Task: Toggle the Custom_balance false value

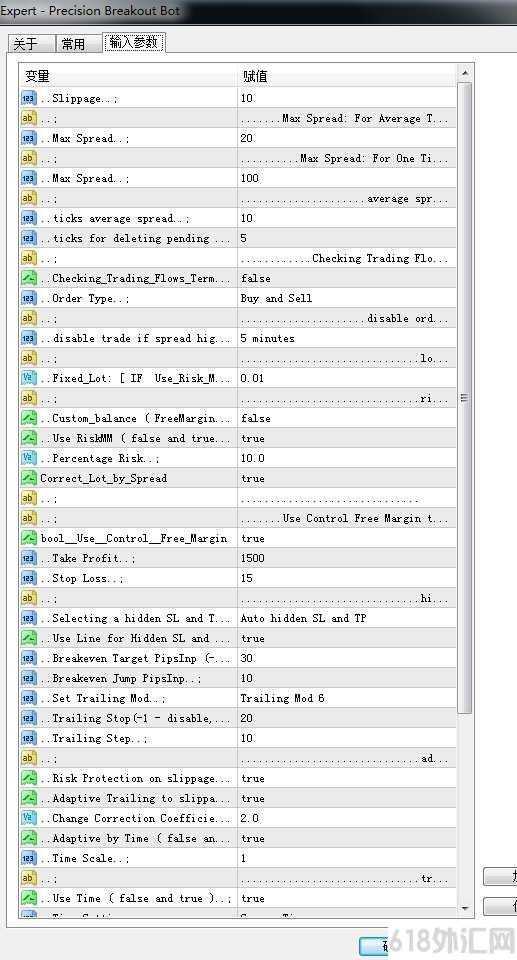Action: pyautogui.click(x=347, y=418)
